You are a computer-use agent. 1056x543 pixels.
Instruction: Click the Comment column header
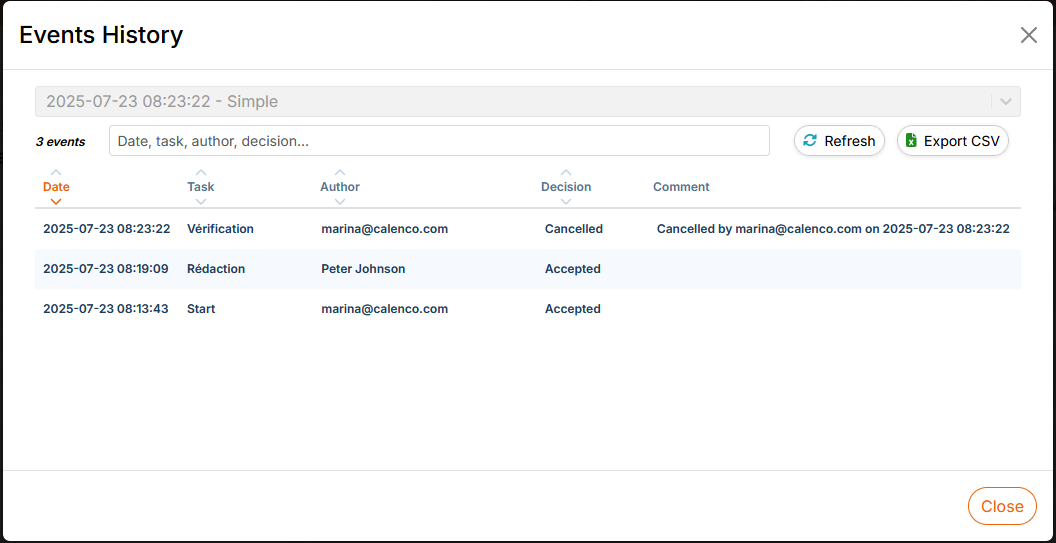point(681,187)
